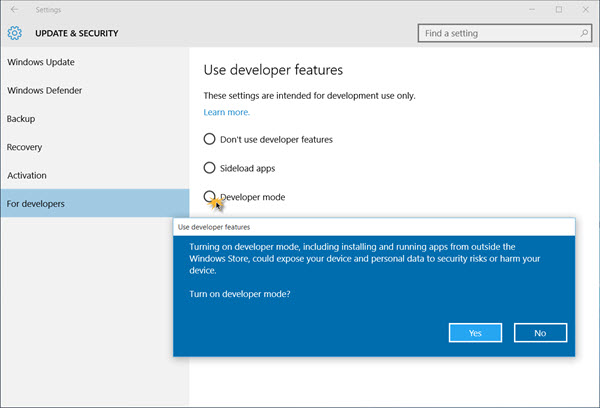Select Don't use developer features option

[210, 139]
